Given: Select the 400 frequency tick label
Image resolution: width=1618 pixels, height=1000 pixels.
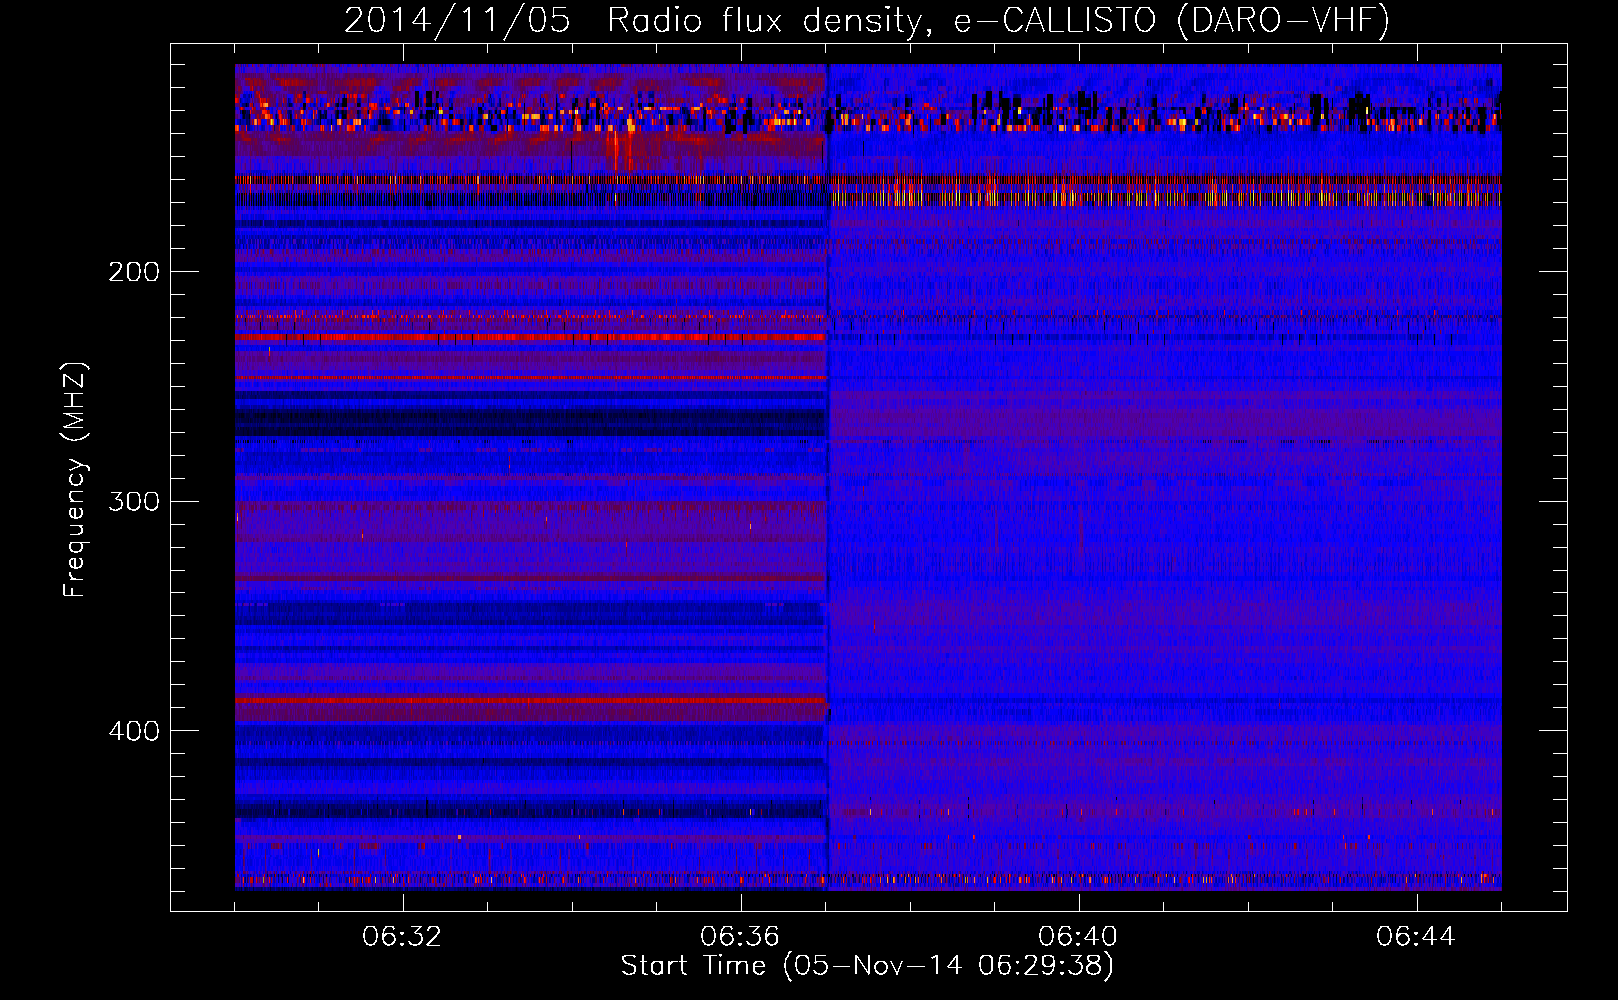Looking at the screenshot, I should (134, 731).
